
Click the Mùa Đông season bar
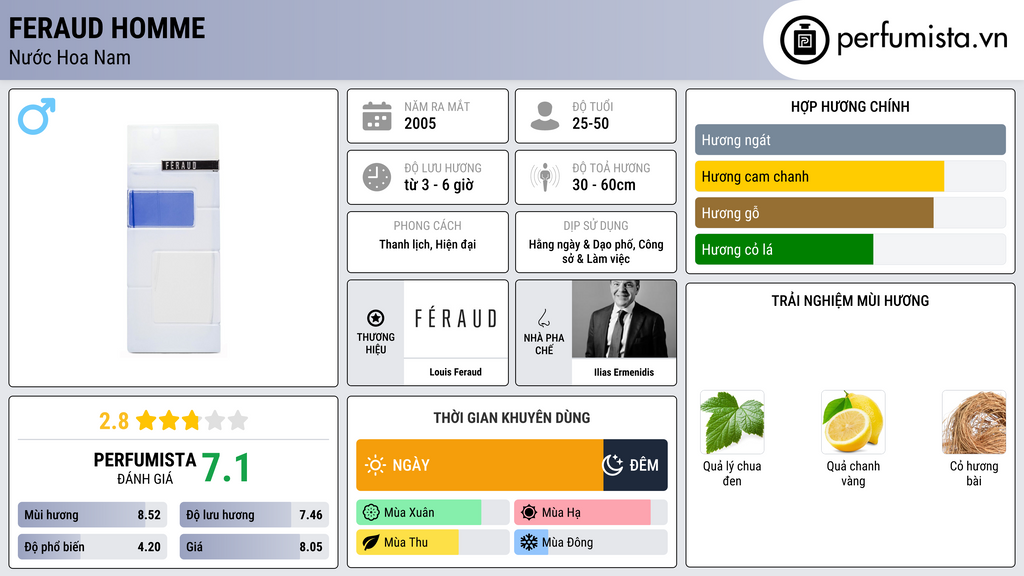click(590, 542)
